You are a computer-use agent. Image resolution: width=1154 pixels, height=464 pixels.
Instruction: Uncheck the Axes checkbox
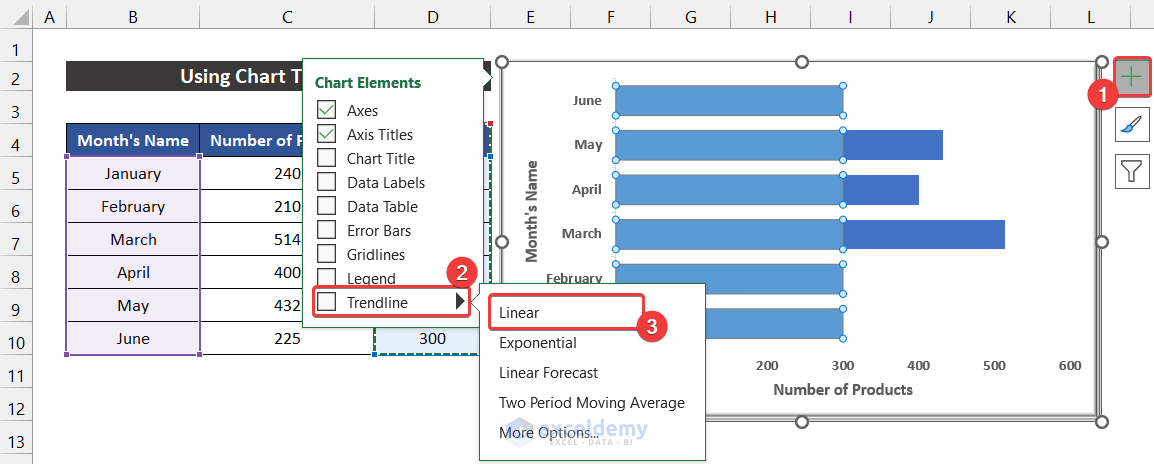tap(327, 111)
